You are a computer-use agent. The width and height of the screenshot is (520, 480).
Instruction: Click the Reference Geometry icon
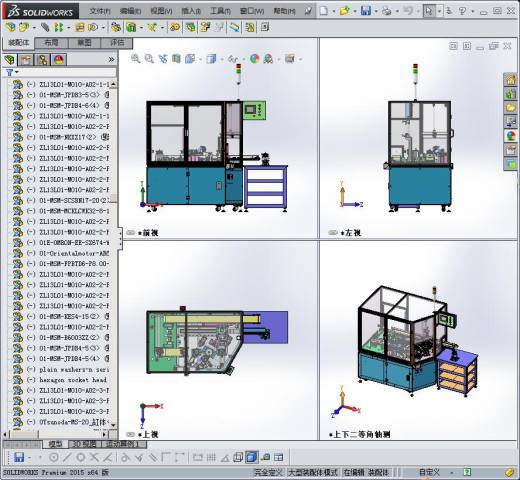pyautogui.click(x=152, y=27)
